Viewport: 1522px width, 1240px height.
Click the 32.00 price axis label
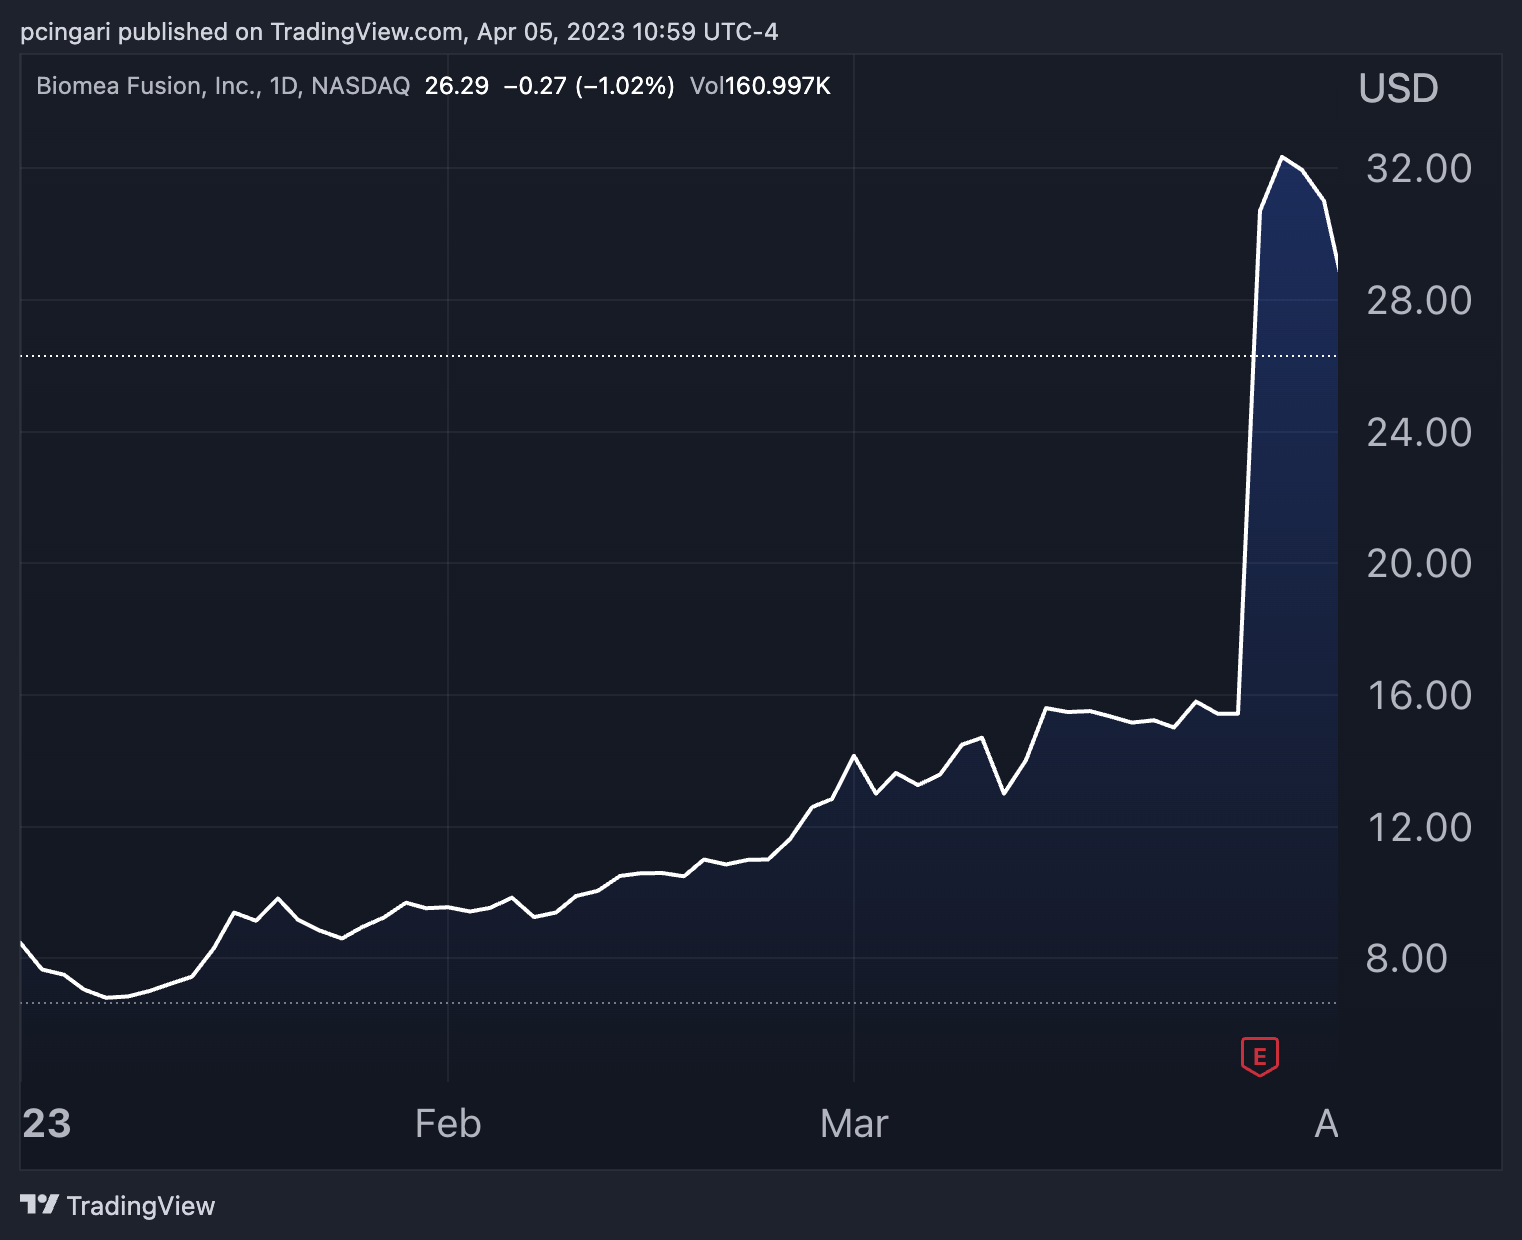coord(1418,168)
